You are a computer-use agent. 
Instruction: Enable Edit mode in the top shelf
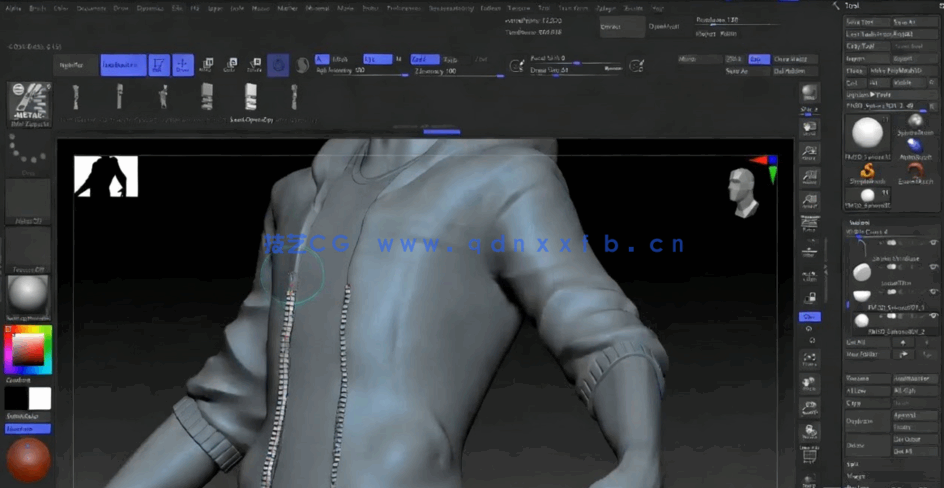pos(158,65)
